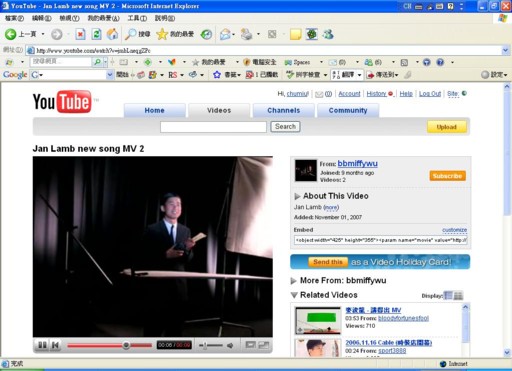Pause the video with the pause button
This screenshot has height=371, width=512.
point(42,345)
